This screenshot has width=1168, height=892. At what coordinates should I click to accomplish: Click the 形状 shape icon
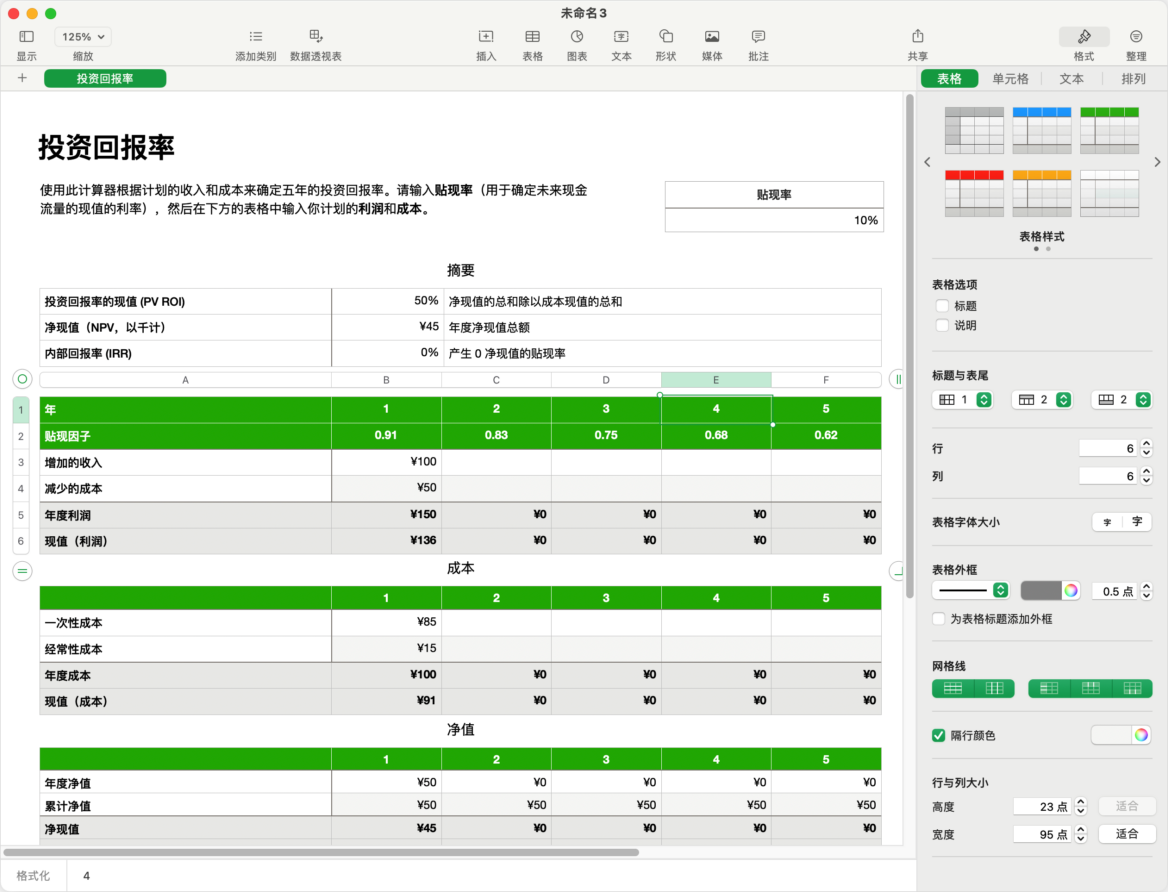point(666,37)
